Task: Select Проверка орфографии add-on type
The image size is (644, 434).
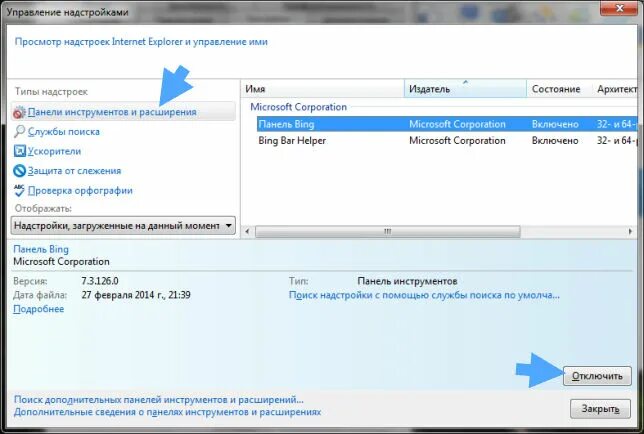Action: (80, 191)
